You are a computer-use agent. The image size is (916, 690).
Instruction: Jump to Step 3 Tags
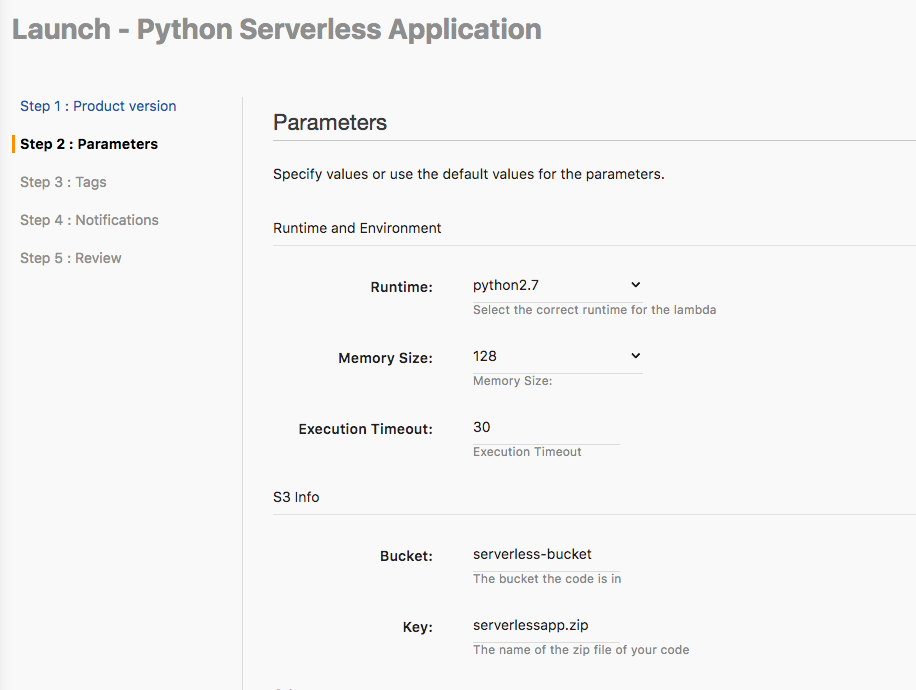[63, 182]
